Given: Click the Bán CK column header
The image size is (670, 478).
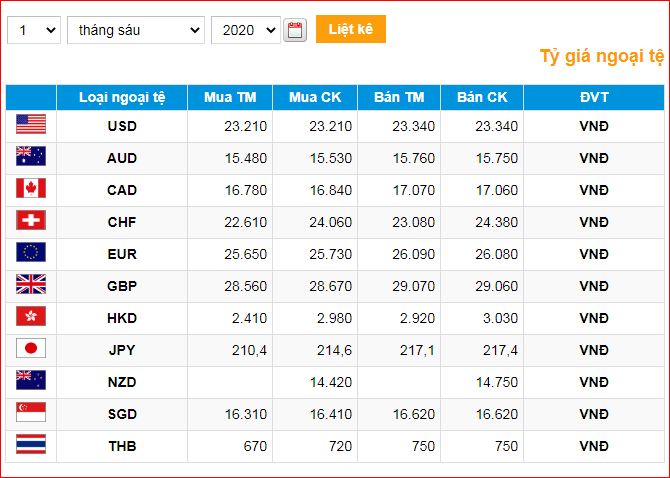Looking at the screenshot, I should pyautogui.click(x=482, y=97).
